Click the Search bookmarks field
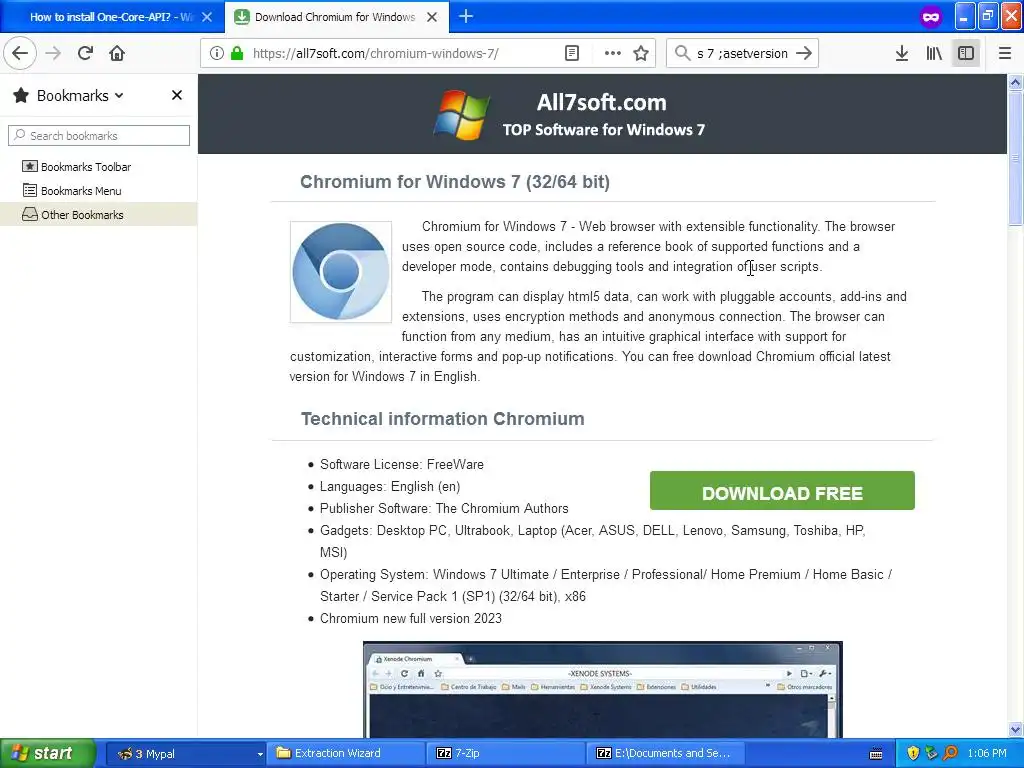1024x768 pixels. click(99, 136)
